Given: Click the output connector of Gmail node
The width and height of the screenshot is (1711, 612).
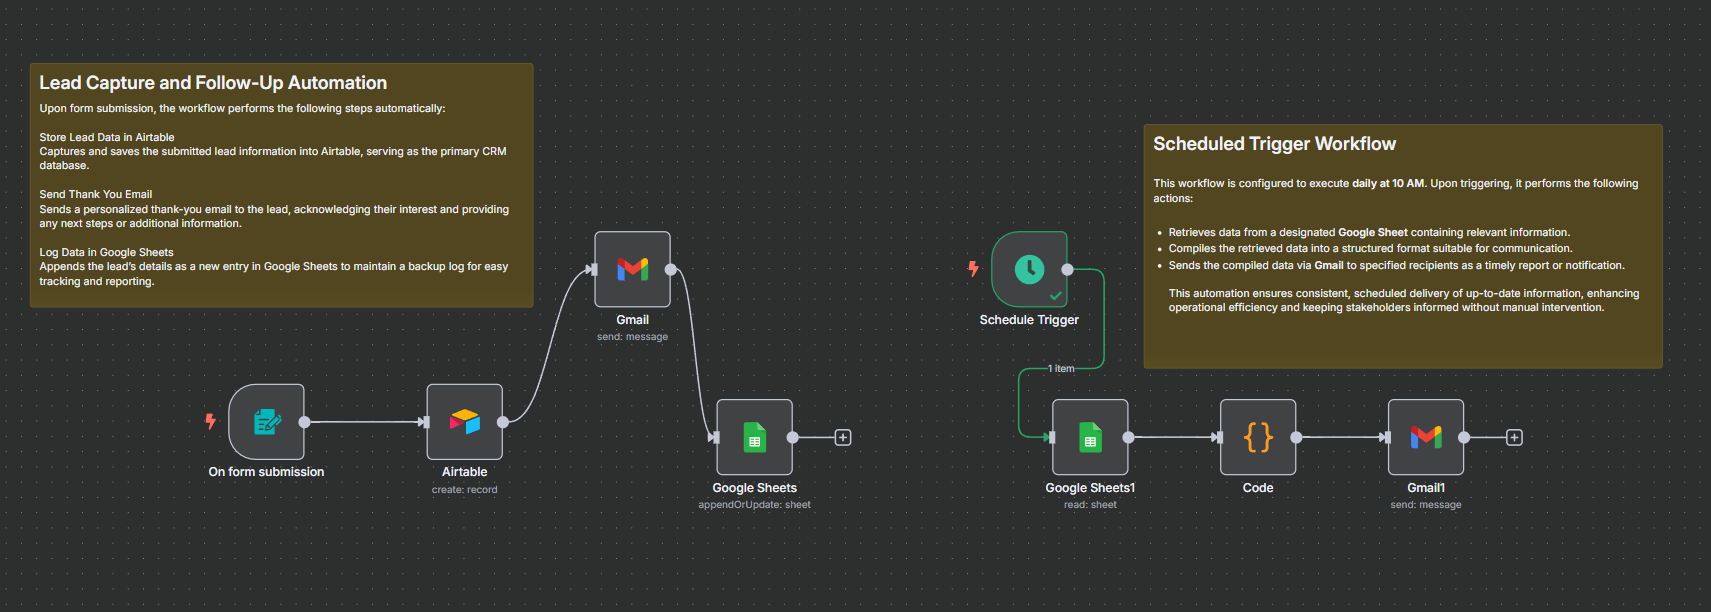Looking at the screenshot, I should [671, 269].
